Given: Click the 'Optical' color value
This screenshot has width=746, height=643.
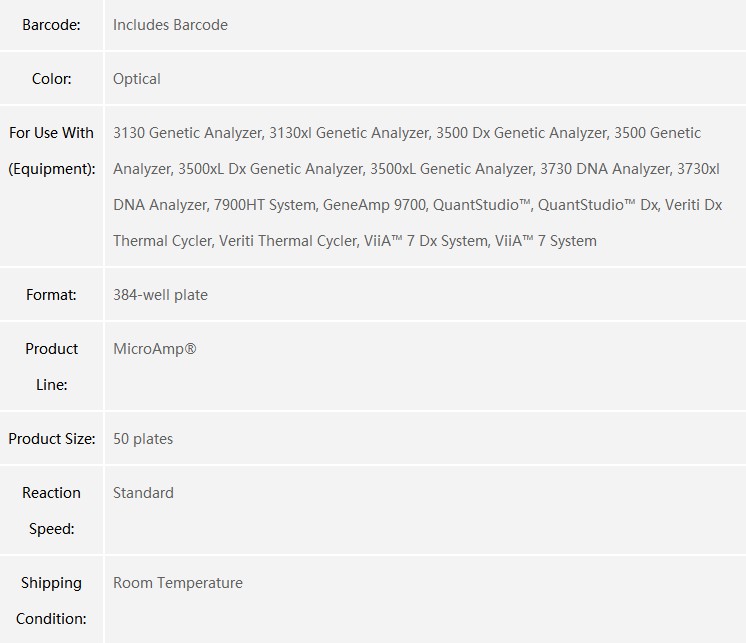Looking at the screenshot, I should [x=137, y=79].
